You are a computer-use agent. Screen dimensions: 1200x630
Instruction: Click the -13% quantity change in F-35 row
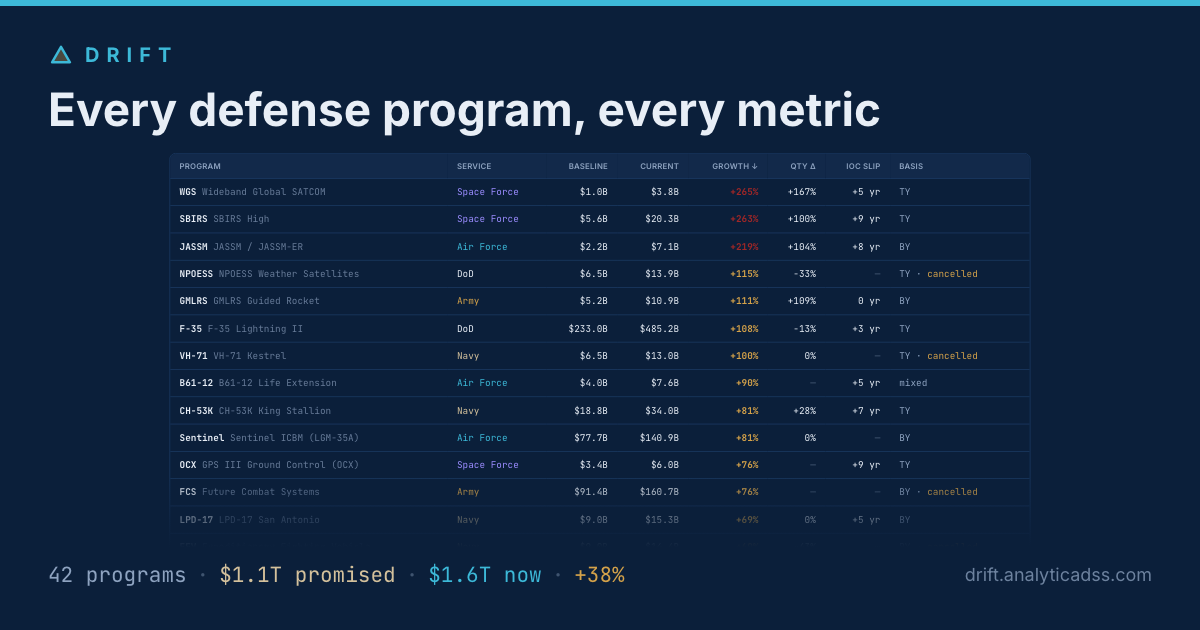[805, 329]
